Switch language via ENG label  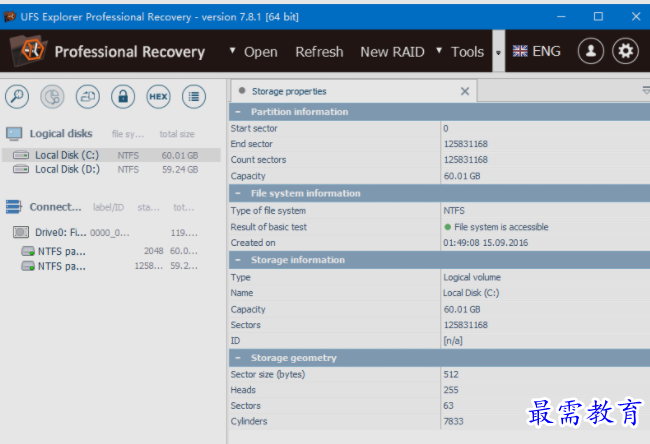546,51
